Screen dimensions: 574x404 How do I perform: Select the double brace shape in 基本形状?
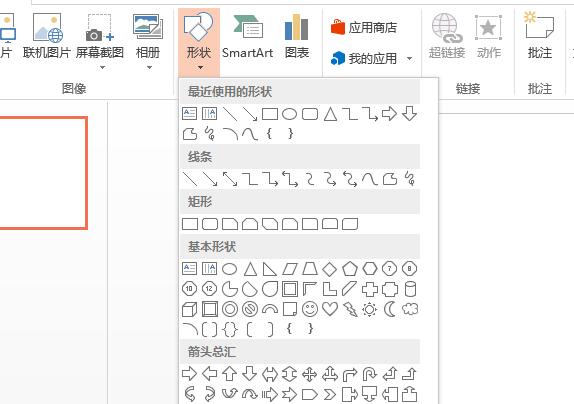tap(230, 329)
